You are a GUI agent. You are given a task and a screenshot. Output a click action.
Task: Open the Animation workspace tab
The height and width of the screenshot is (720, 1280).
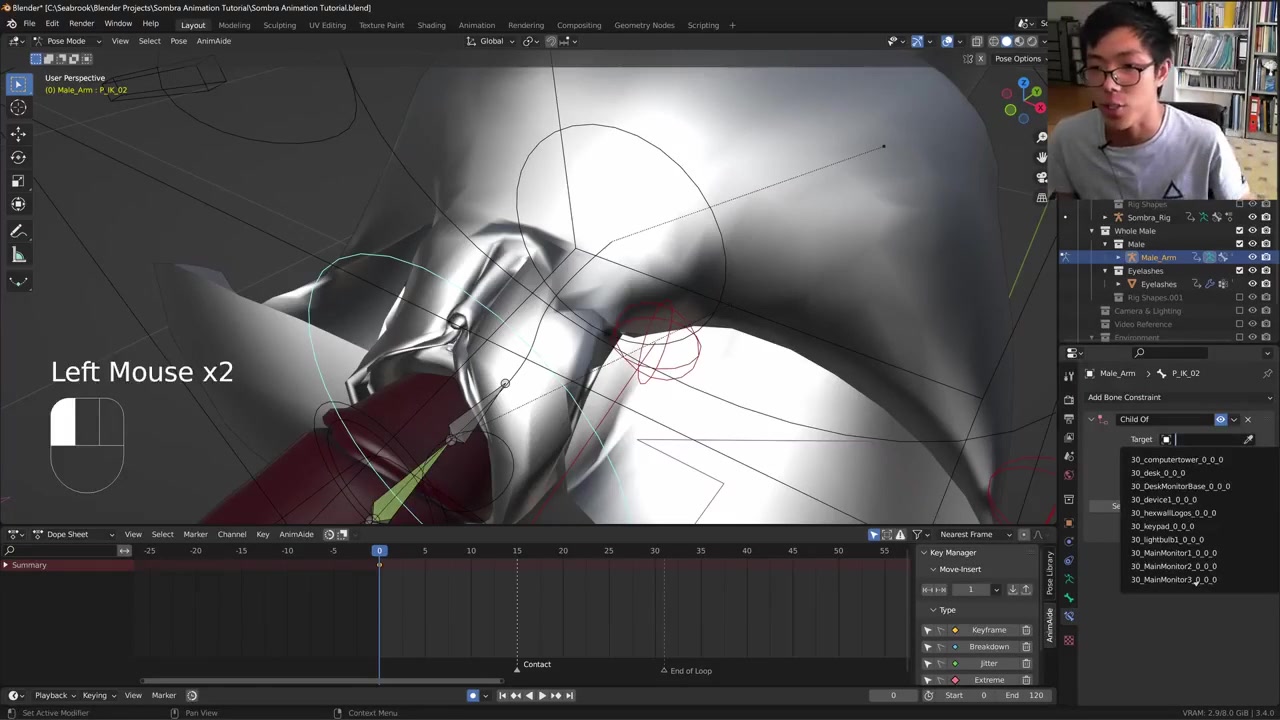pyautogui.click(x=476, y=25)
